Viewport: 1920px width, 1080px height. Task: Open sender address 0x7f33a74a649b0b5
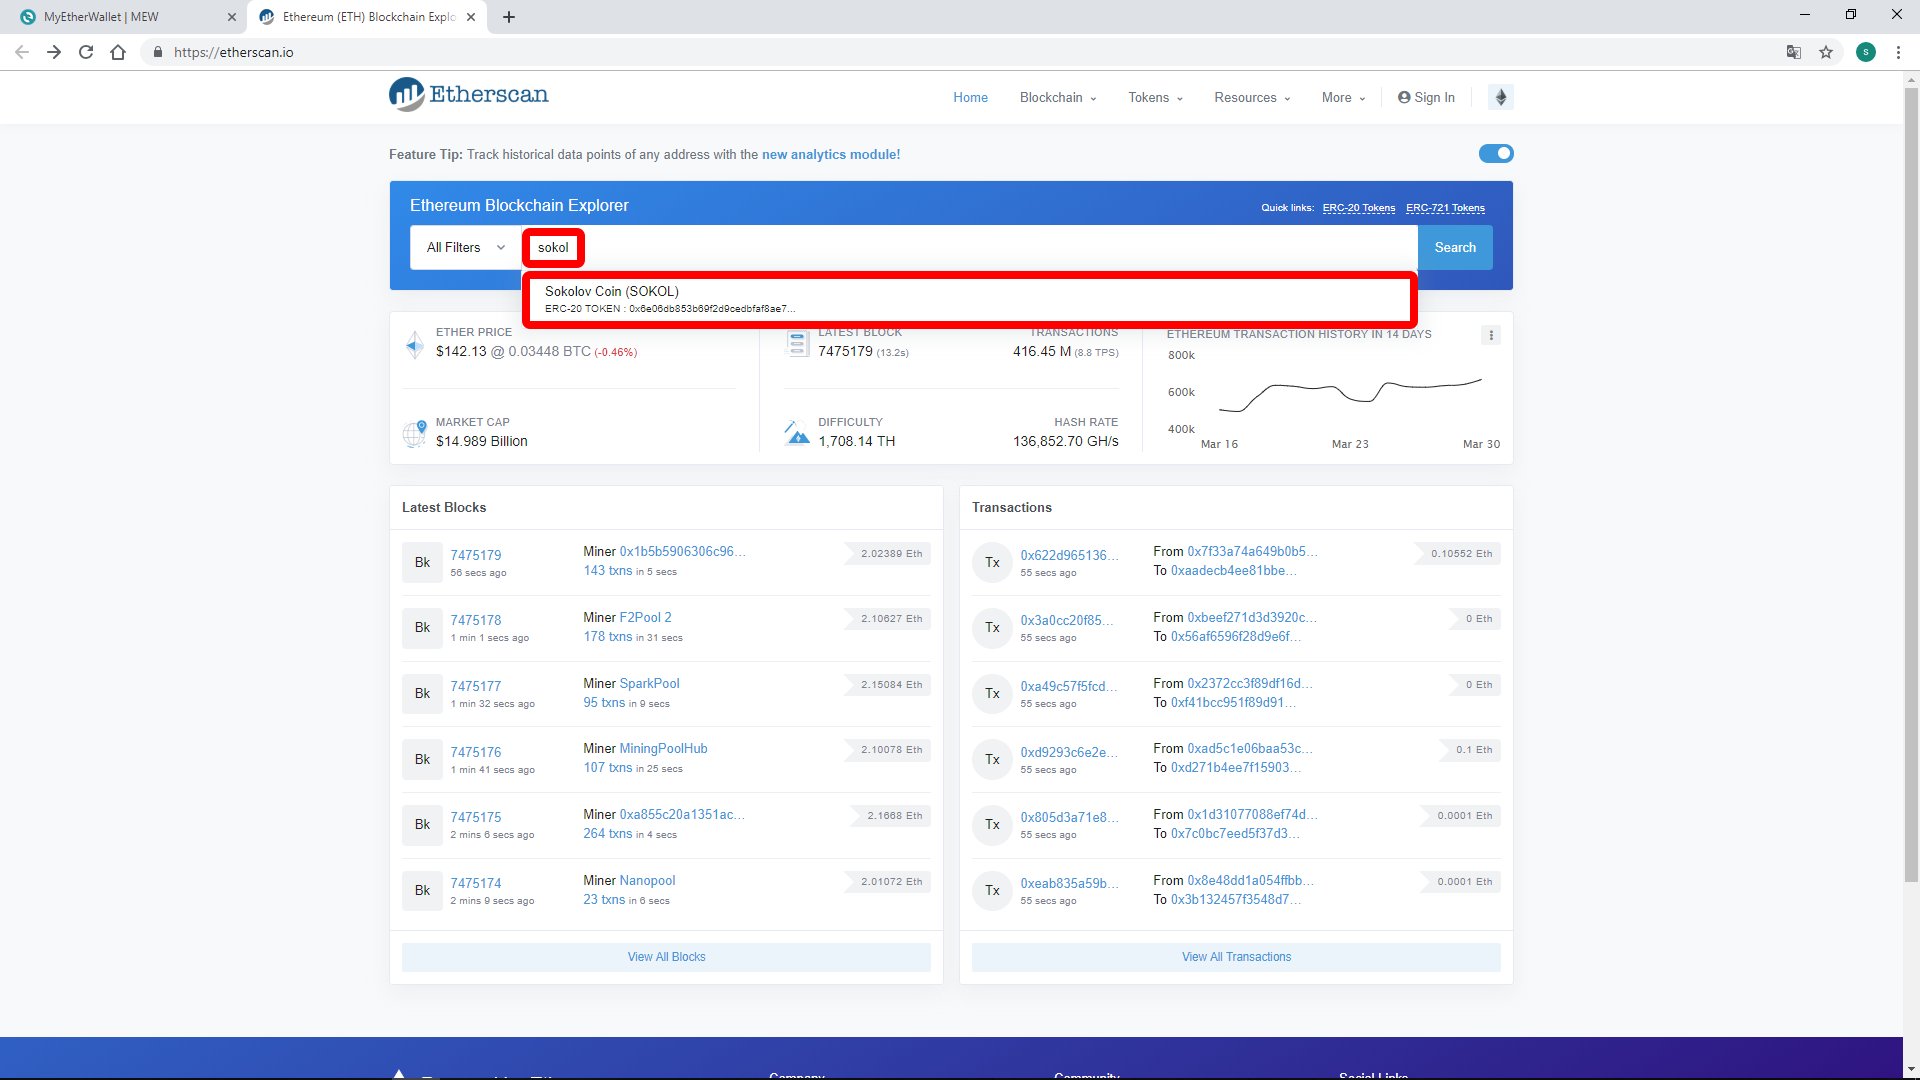1252,552
